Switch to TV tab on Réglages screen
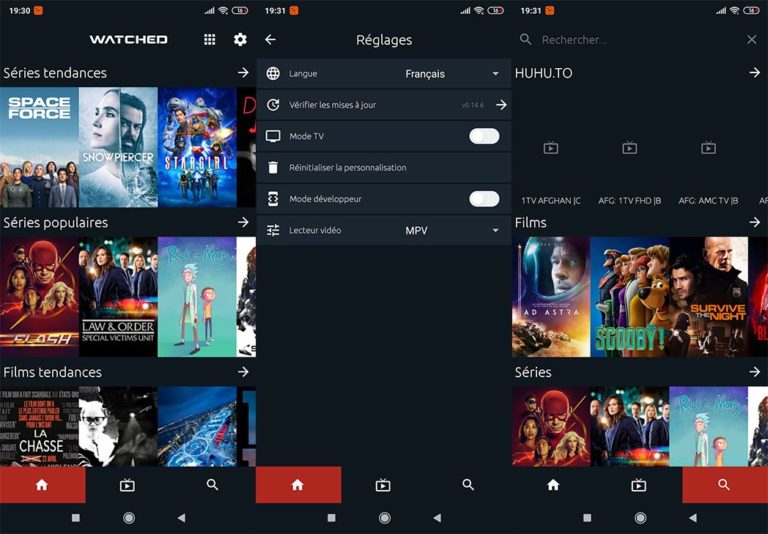 [x=383, y=485]
